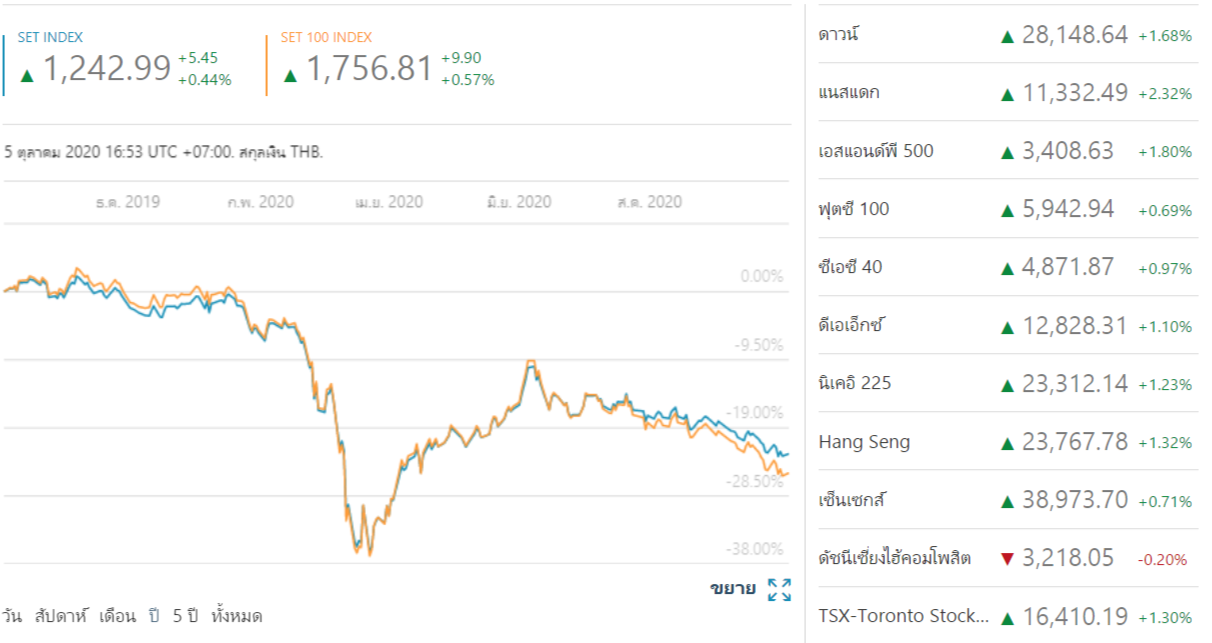Click the expand chart arrows icon
Screen dimensions: 1212x643
pyautogui.click(x=779, y=589)
